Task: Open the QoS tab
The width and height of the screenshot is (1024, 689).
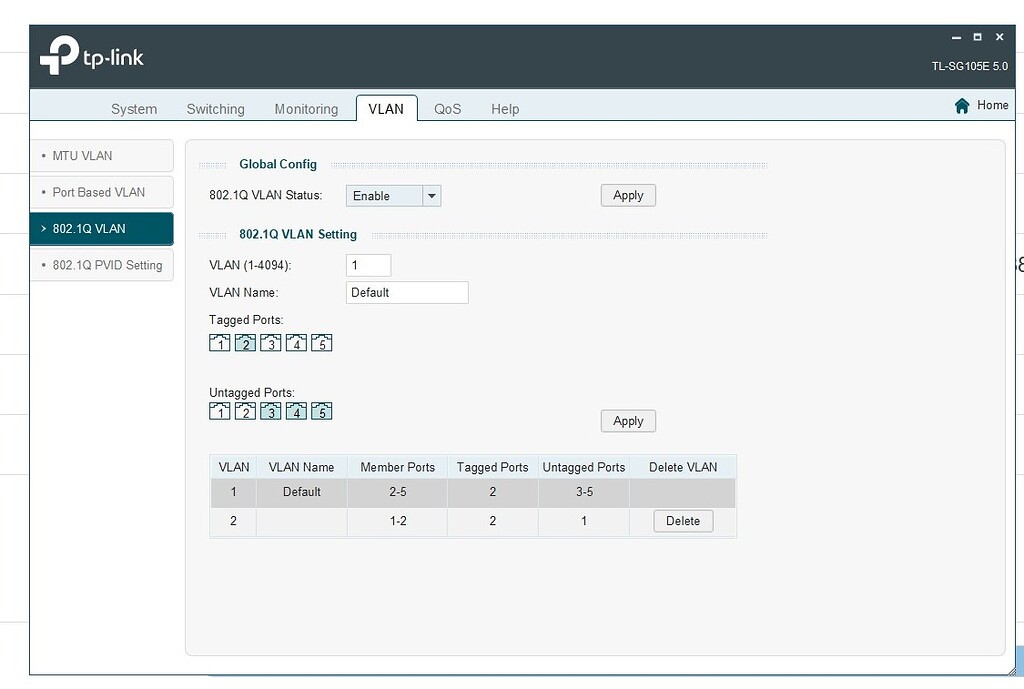Action: (447, 108)
